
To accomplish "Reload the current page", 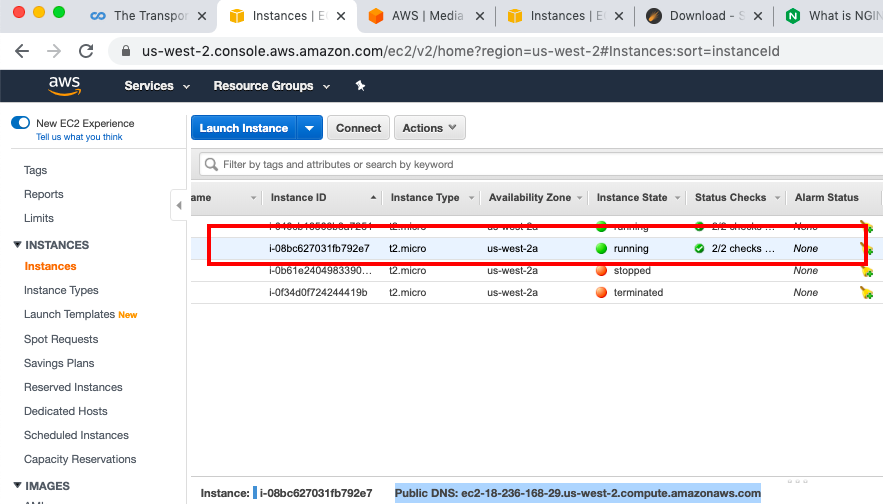I will tap(86, 51).
